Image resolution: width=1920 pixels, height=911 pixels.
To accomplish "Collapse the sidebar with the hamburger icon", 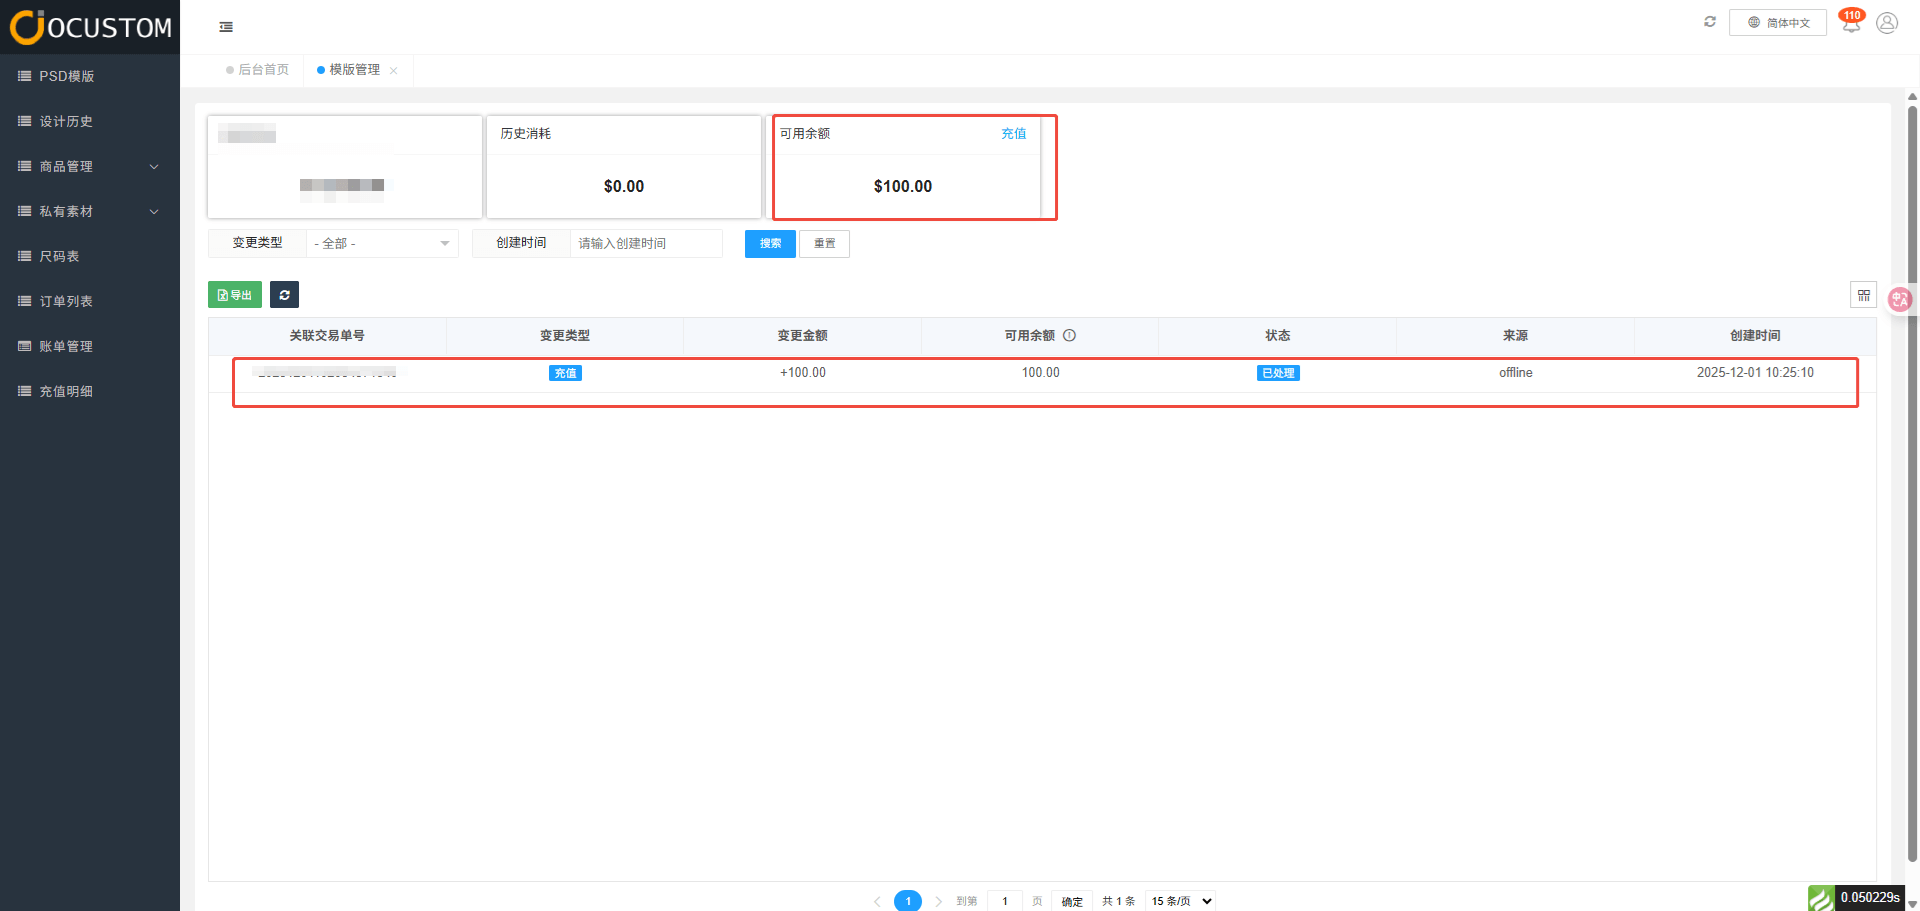I will [226, 27].
